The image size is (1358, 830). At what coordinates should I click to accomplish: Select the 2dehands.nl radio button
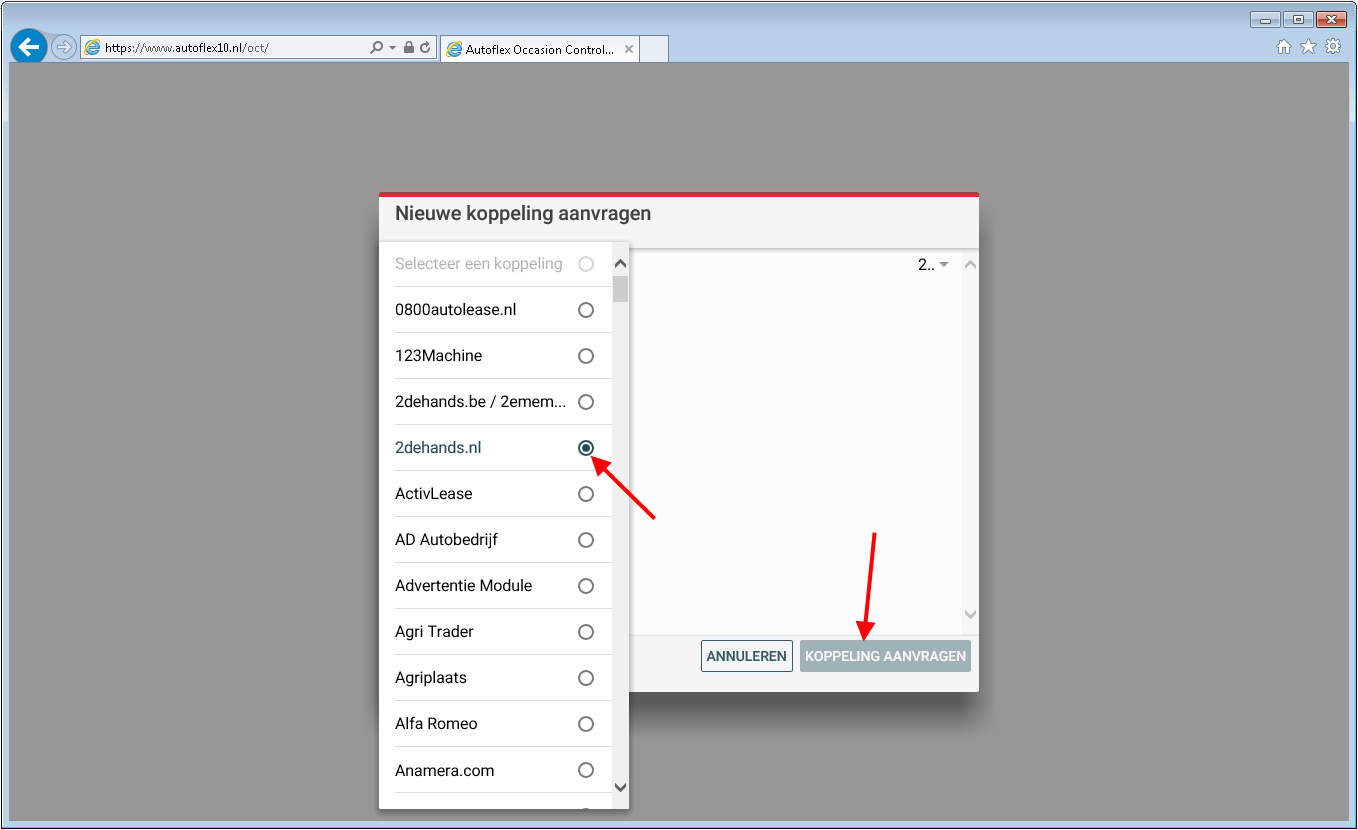[x=586, y=448]
